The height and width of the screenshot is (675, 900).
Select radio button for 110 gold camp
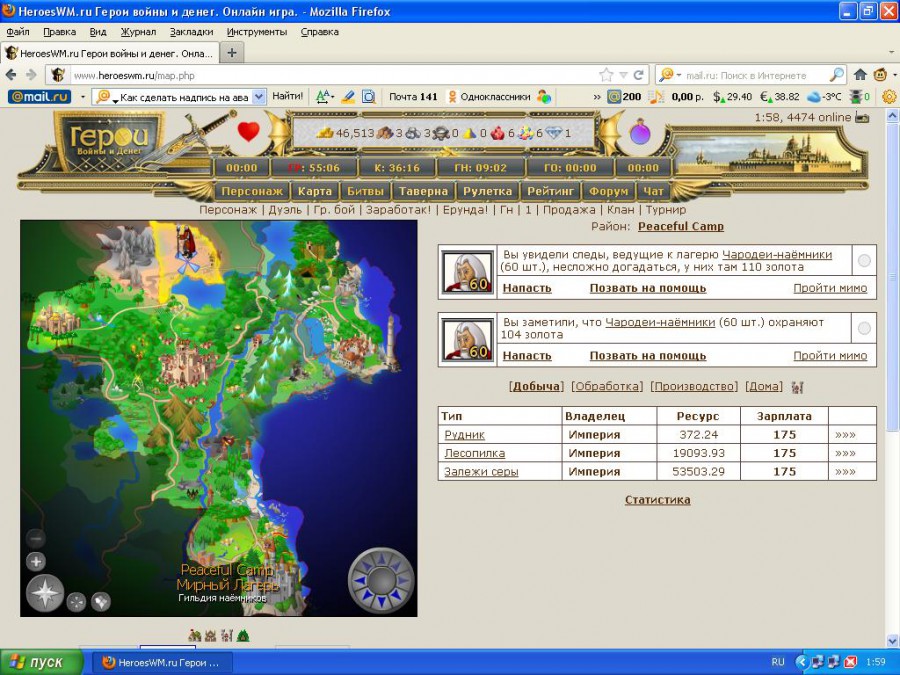[x=864, y=261]
